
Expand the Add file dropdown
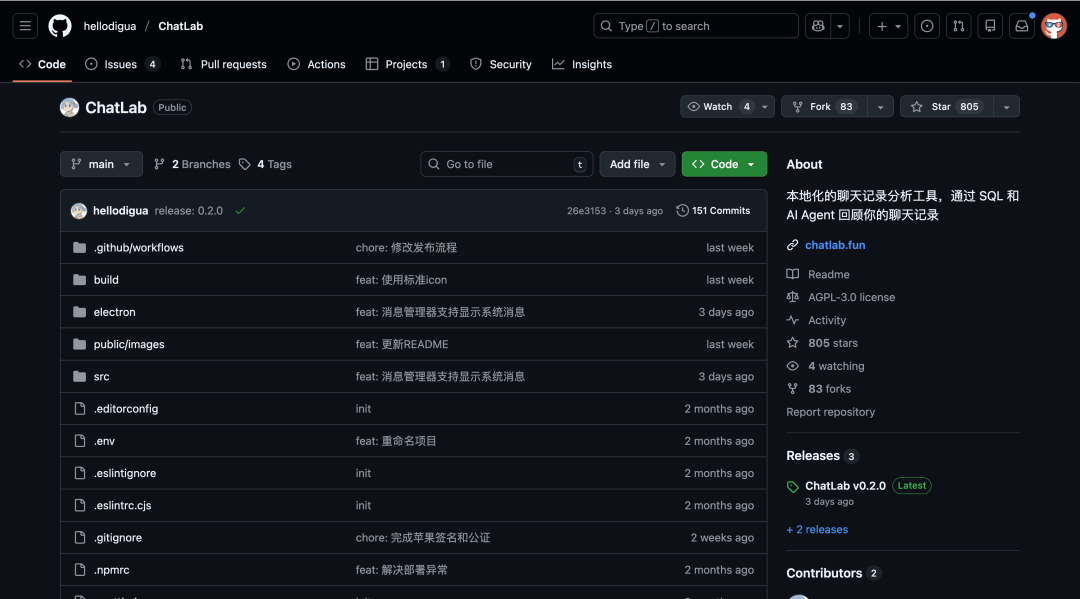pos(637,164)
